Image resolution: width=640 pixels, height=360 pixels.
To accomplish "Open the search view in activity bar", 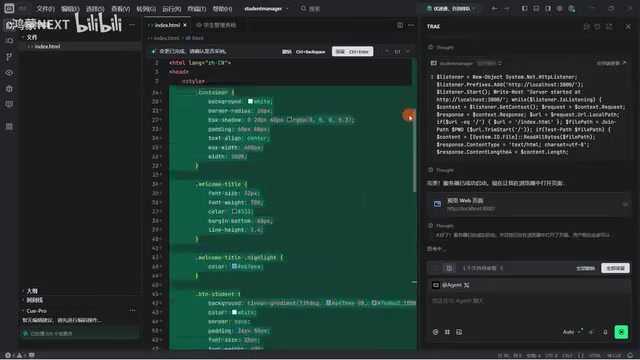I will point(9,40).
